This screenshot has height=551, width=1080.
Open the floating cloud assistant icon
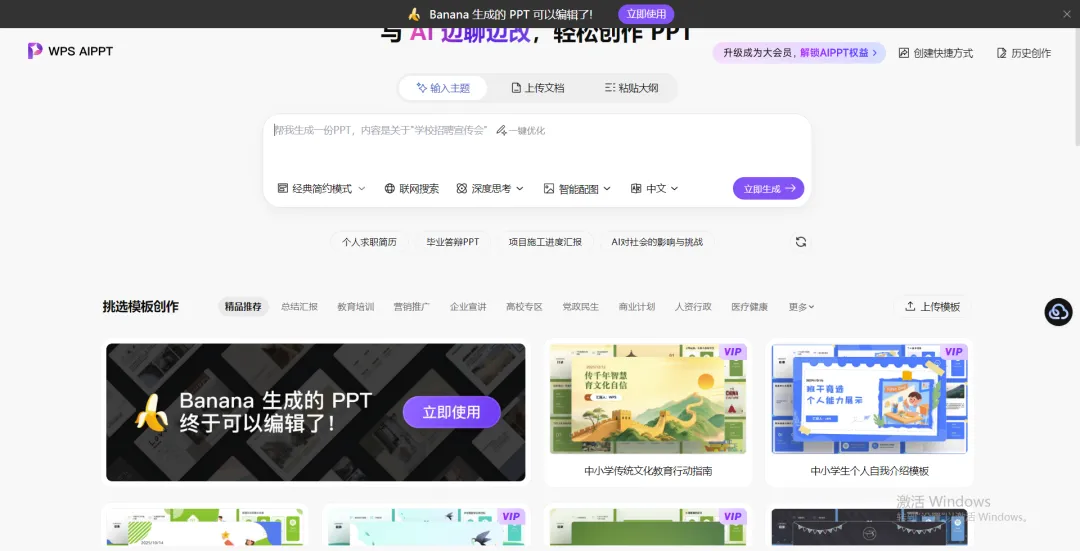pyautogui.click(x=1058, y=312)
